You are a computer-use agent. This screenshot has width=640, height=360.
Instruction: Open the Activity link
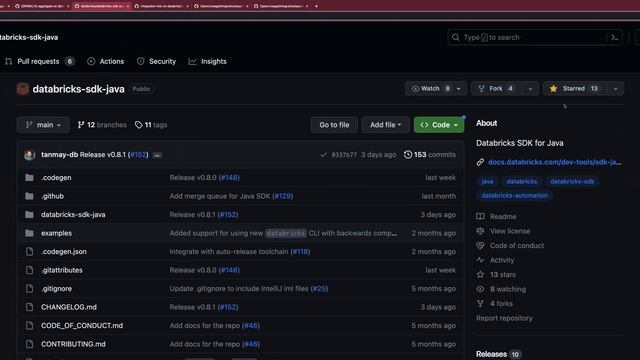(502, 260)
